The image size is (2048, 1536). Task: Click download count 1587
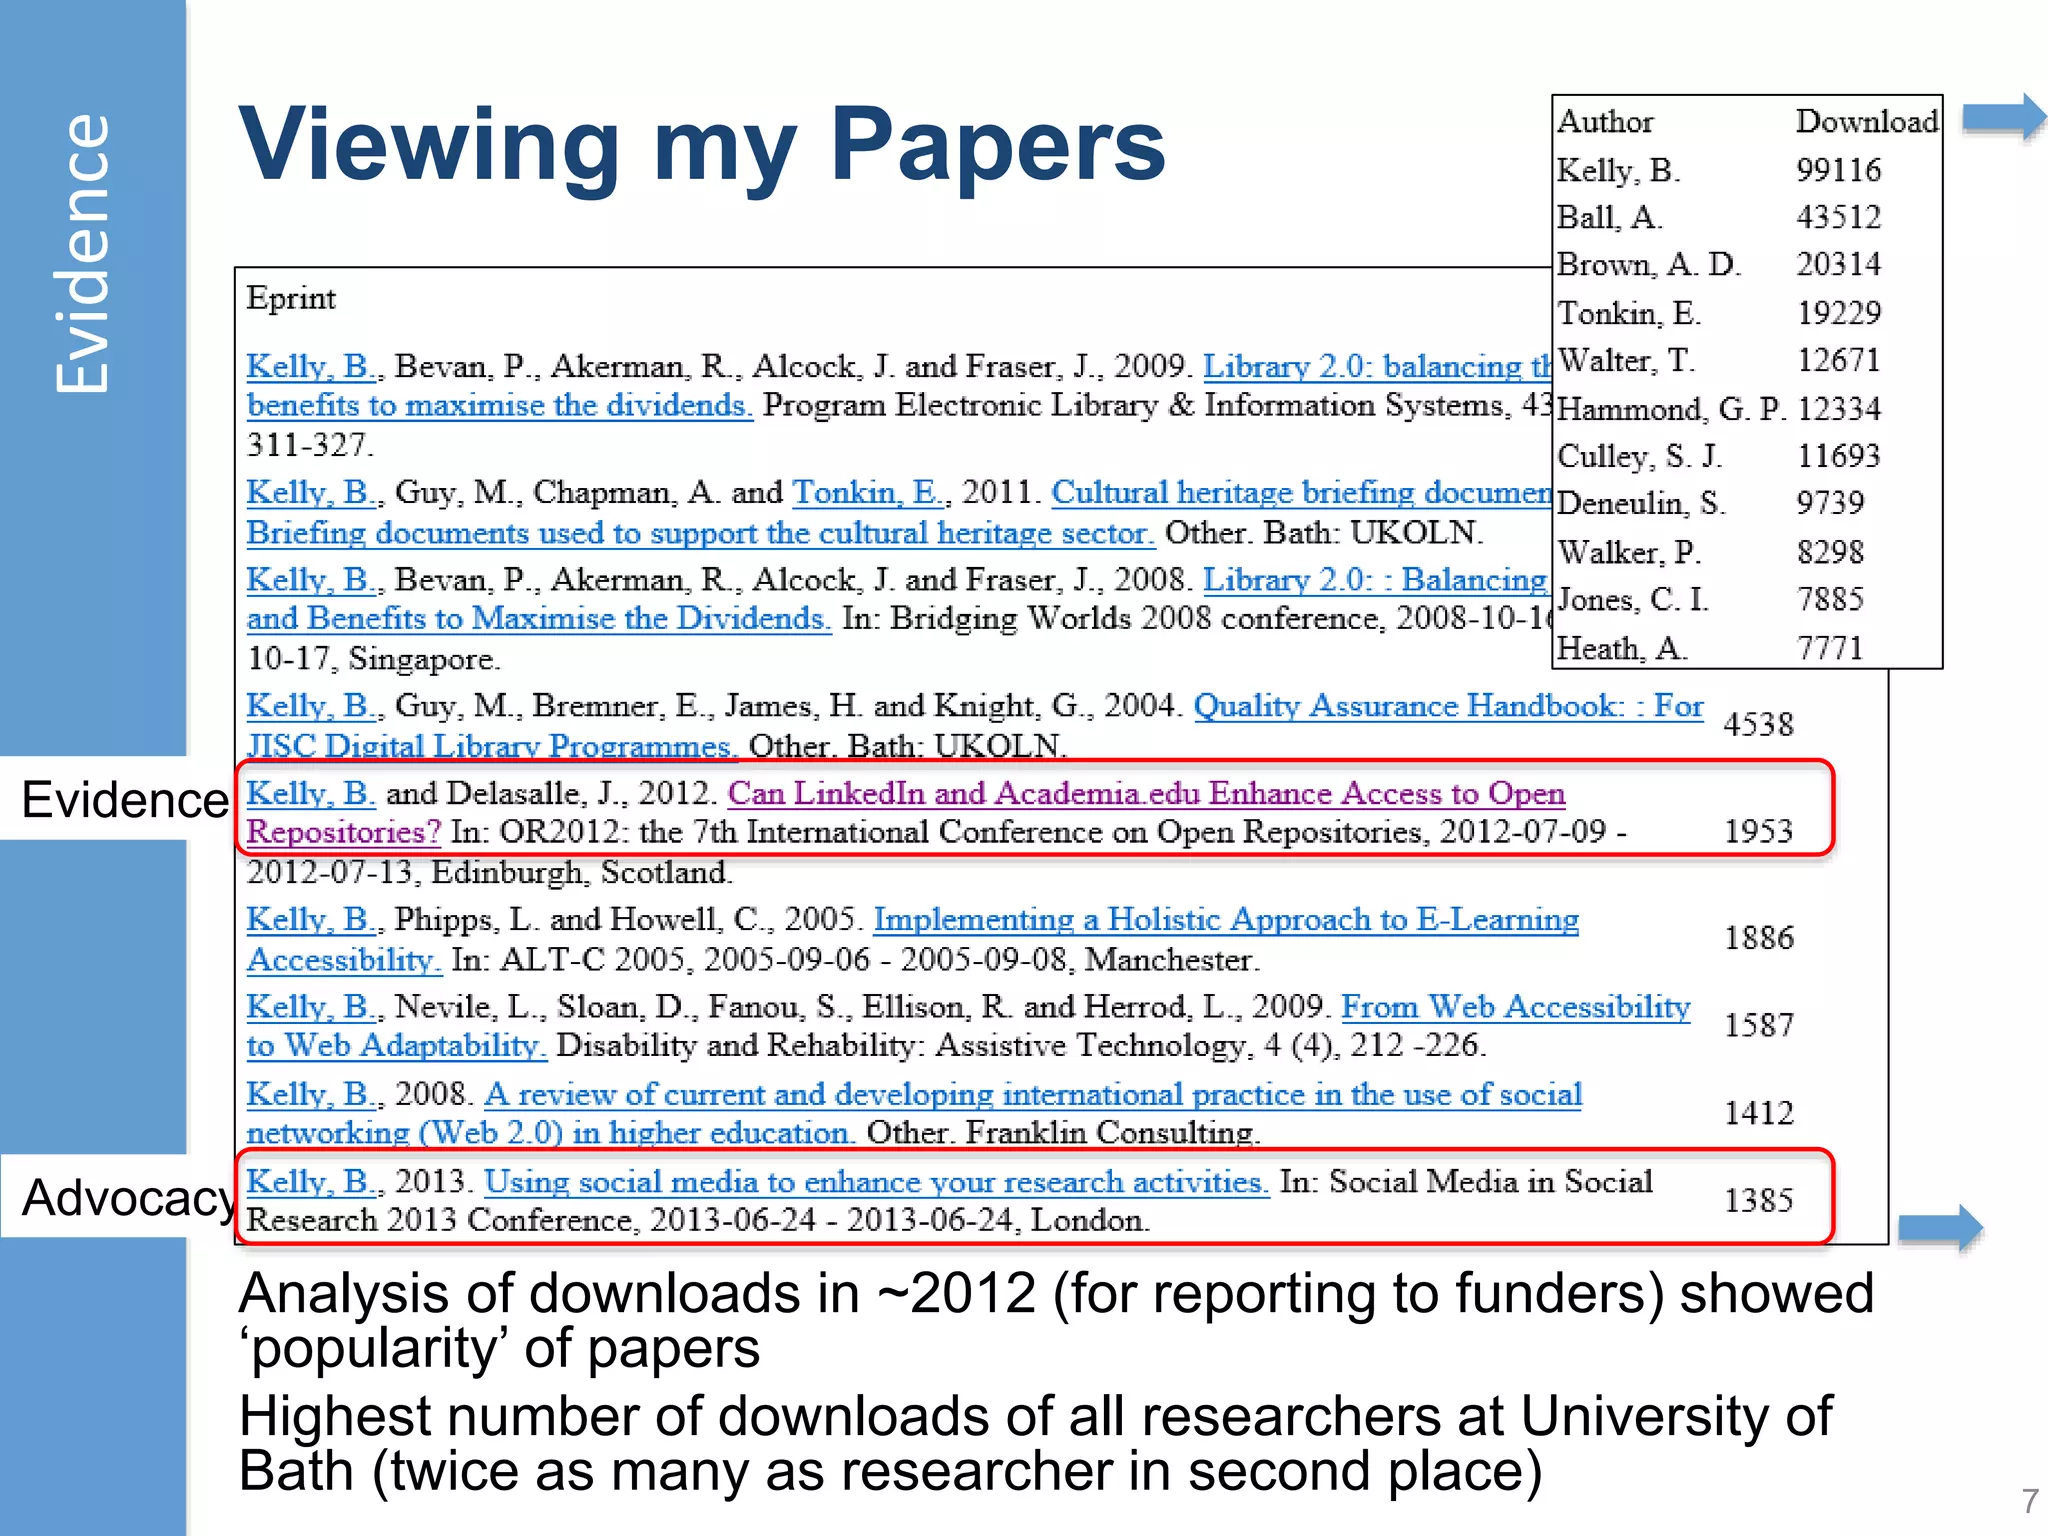pos(1759,1025)
